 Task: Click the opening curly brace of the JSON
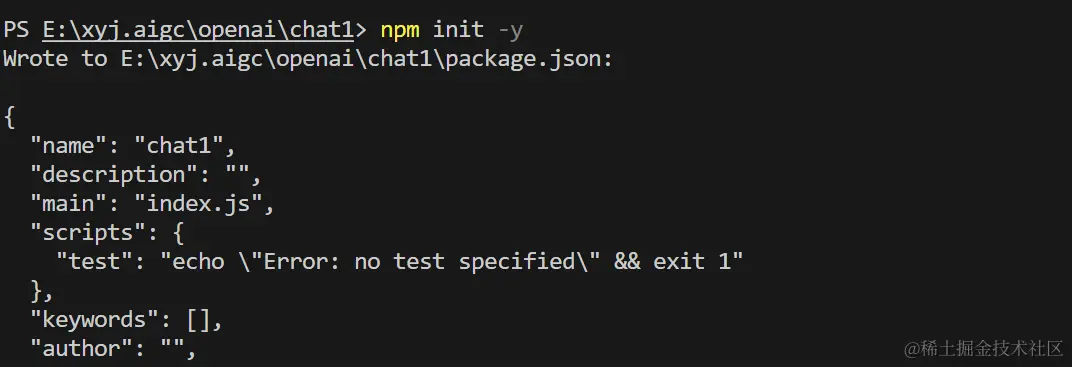pos(10,118)
